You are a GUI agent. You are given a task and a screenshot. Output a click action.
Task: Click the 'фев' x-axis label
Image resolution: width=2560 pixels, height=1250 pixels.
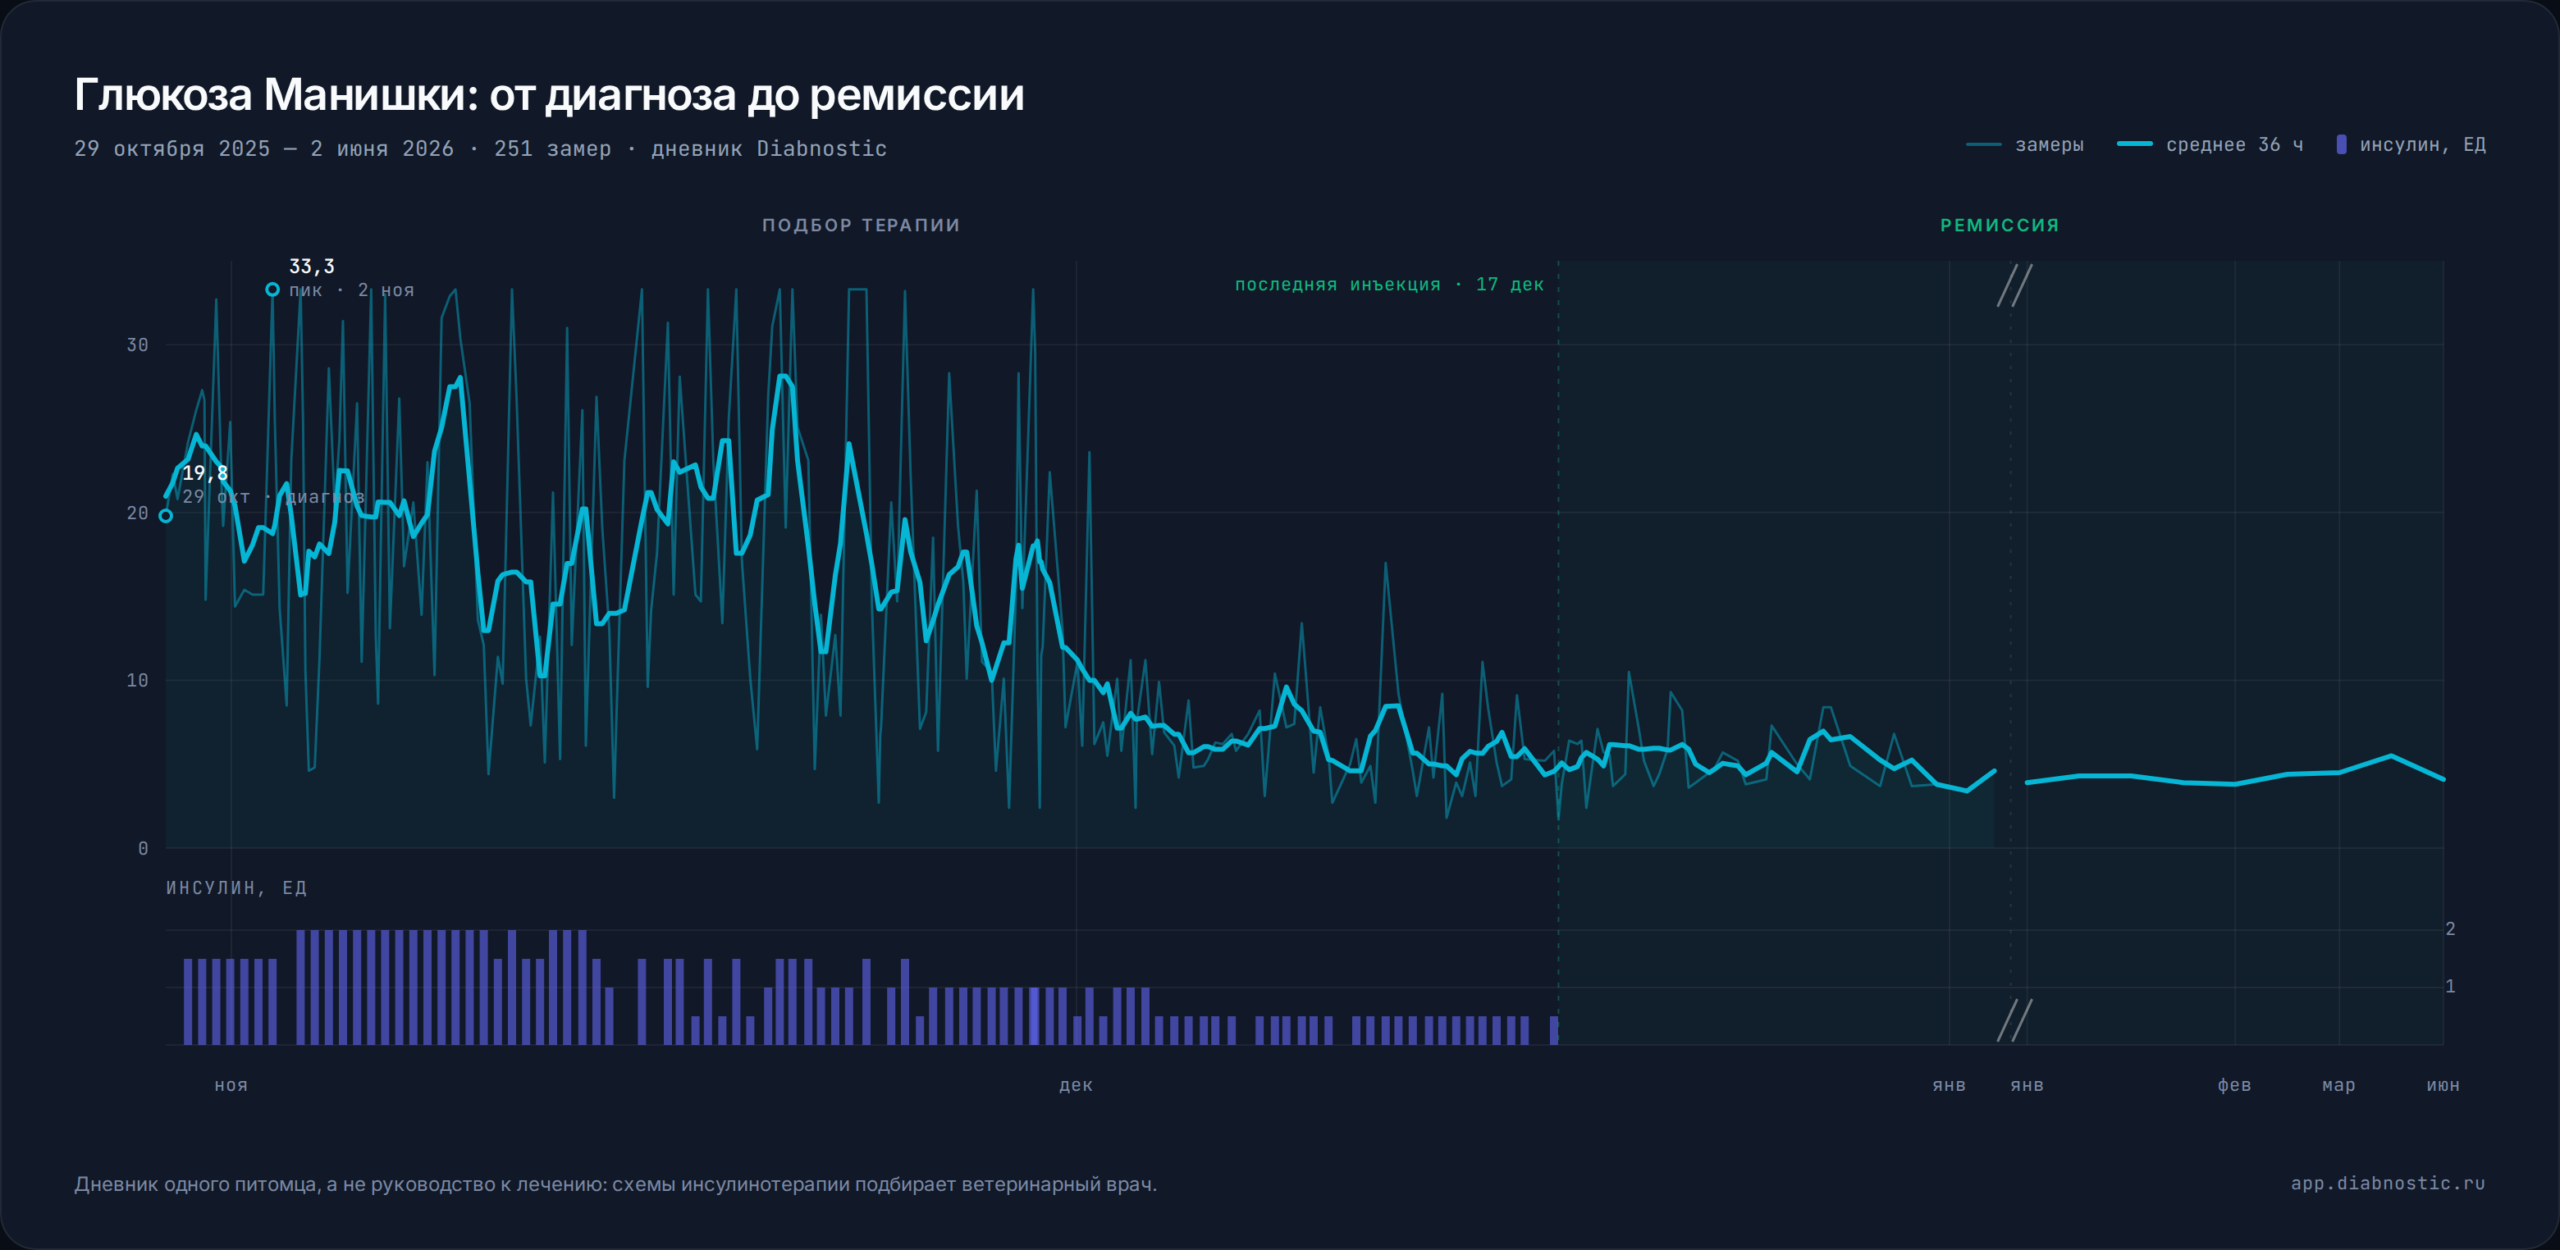pos(2234,1086)
